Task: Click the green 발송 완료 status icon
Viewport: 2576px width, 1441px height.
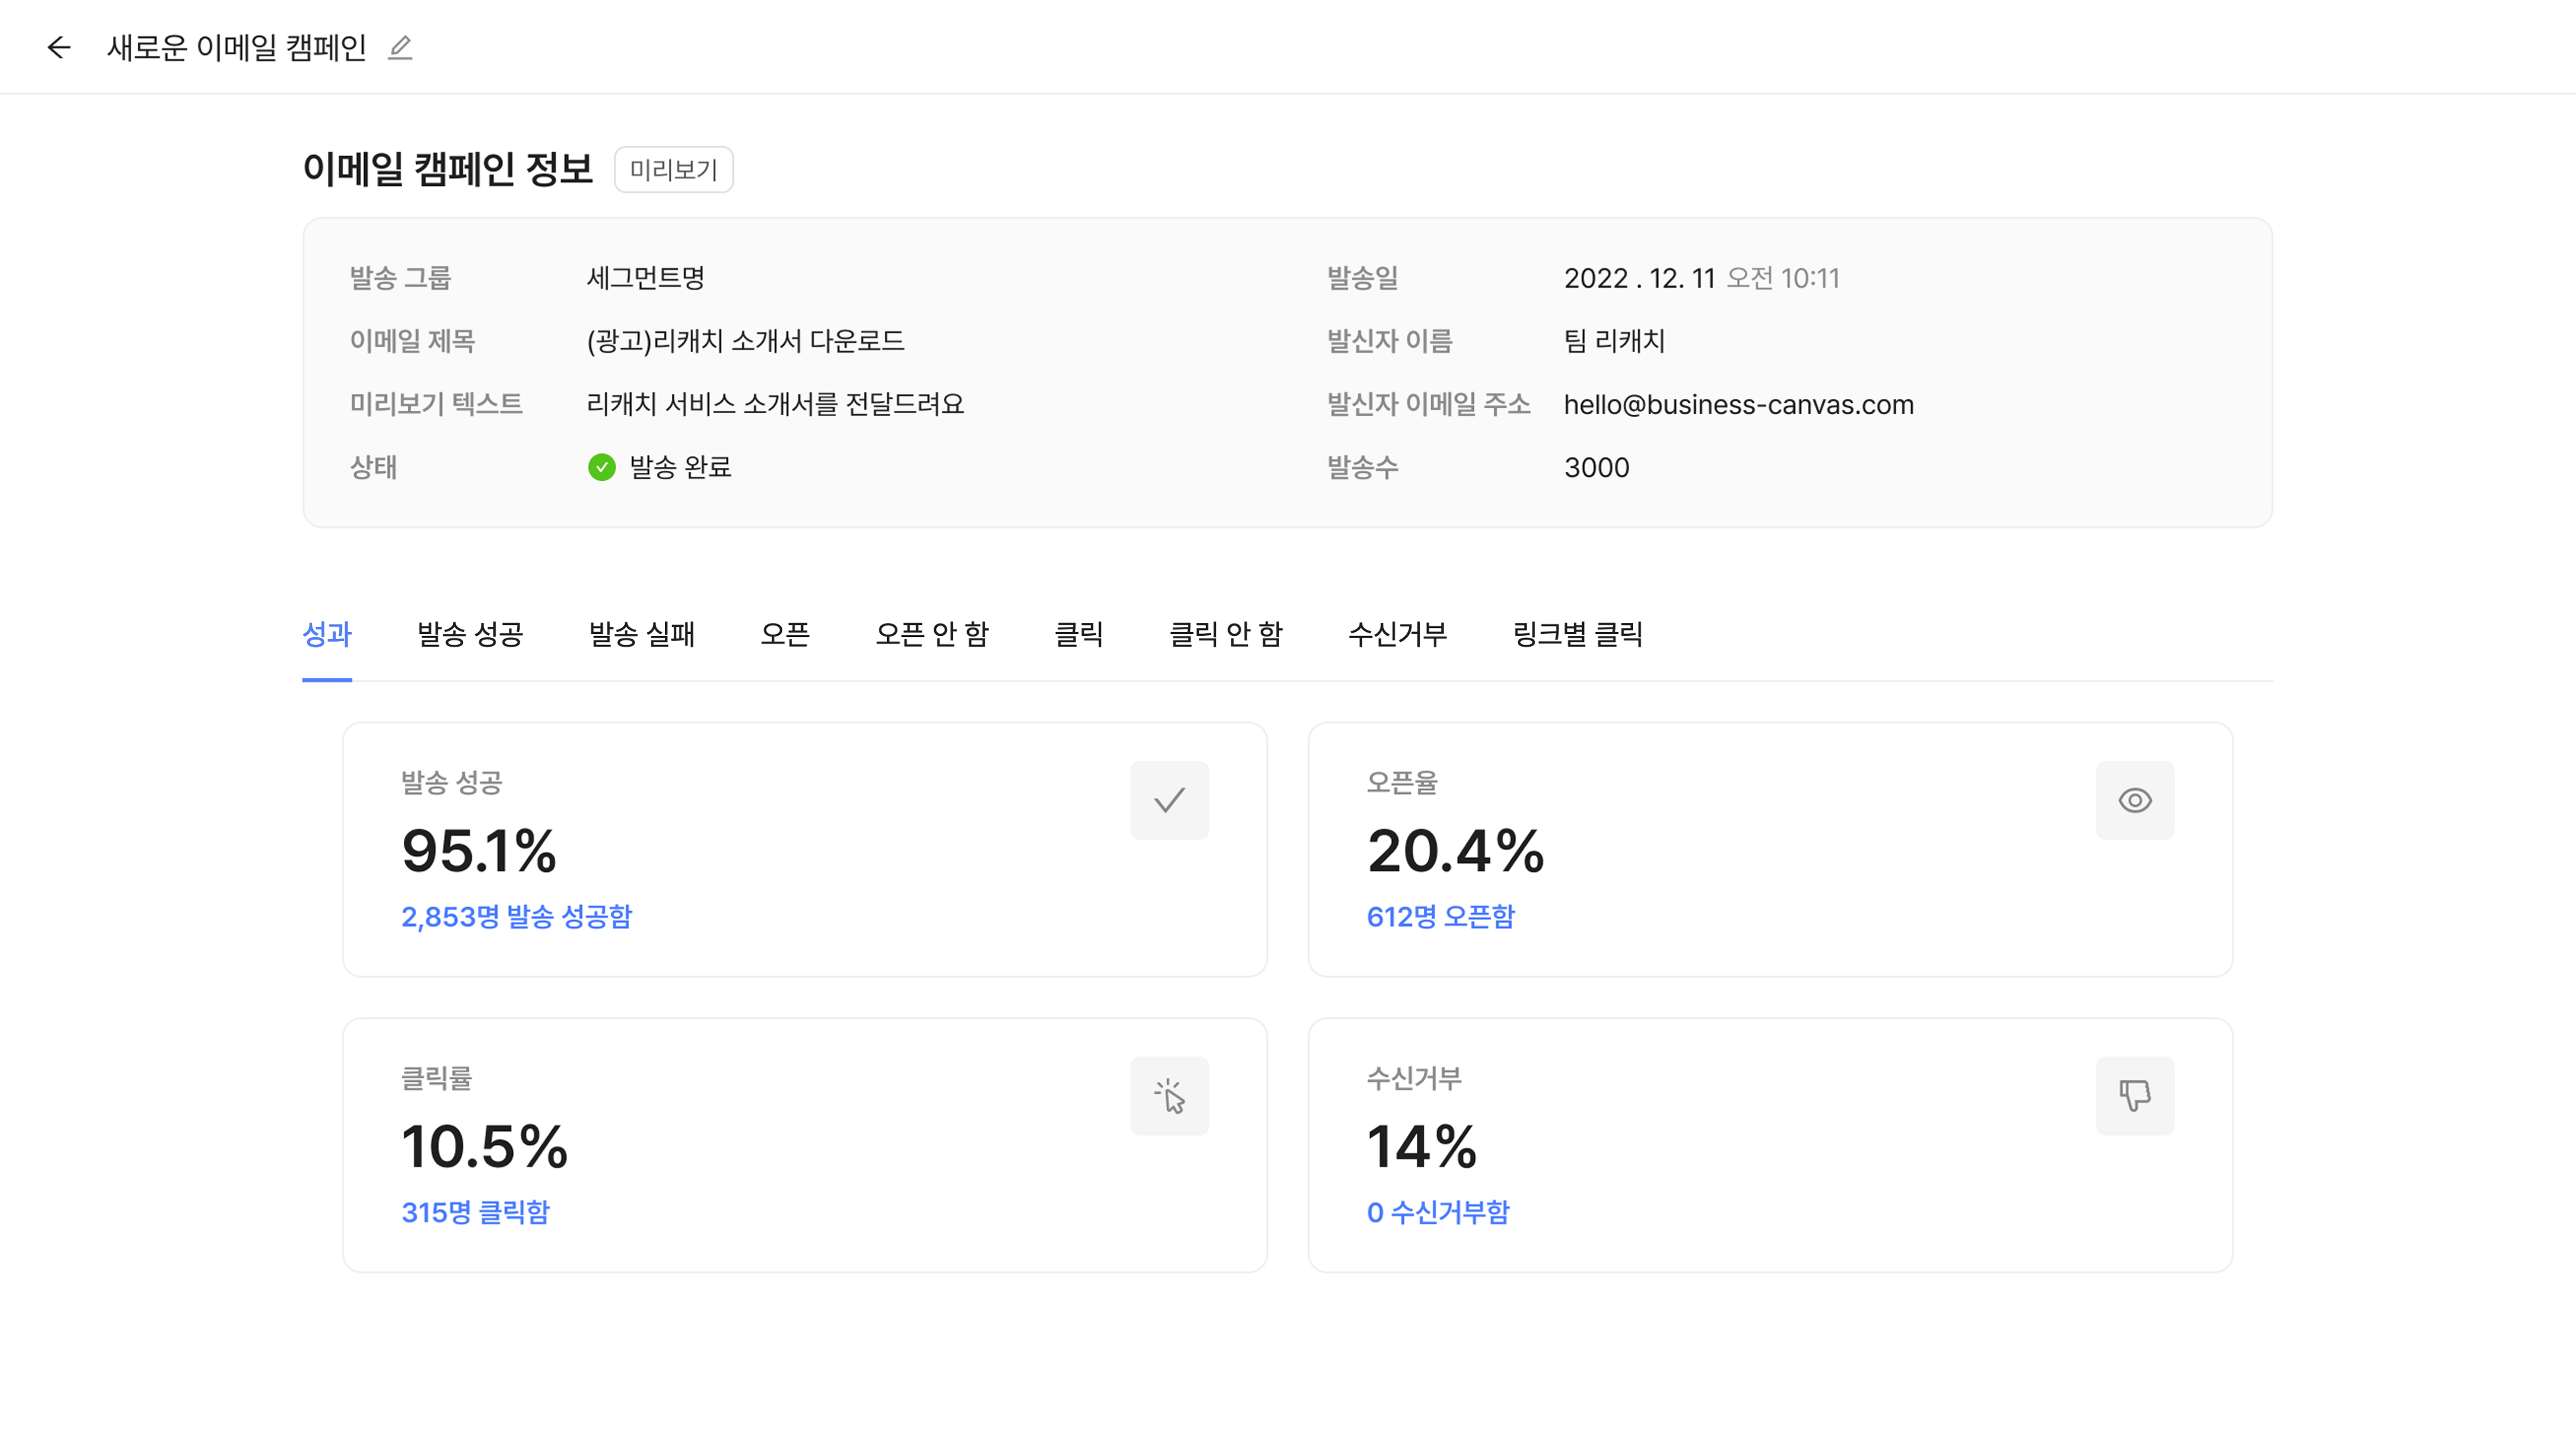Action: point(602,467)
